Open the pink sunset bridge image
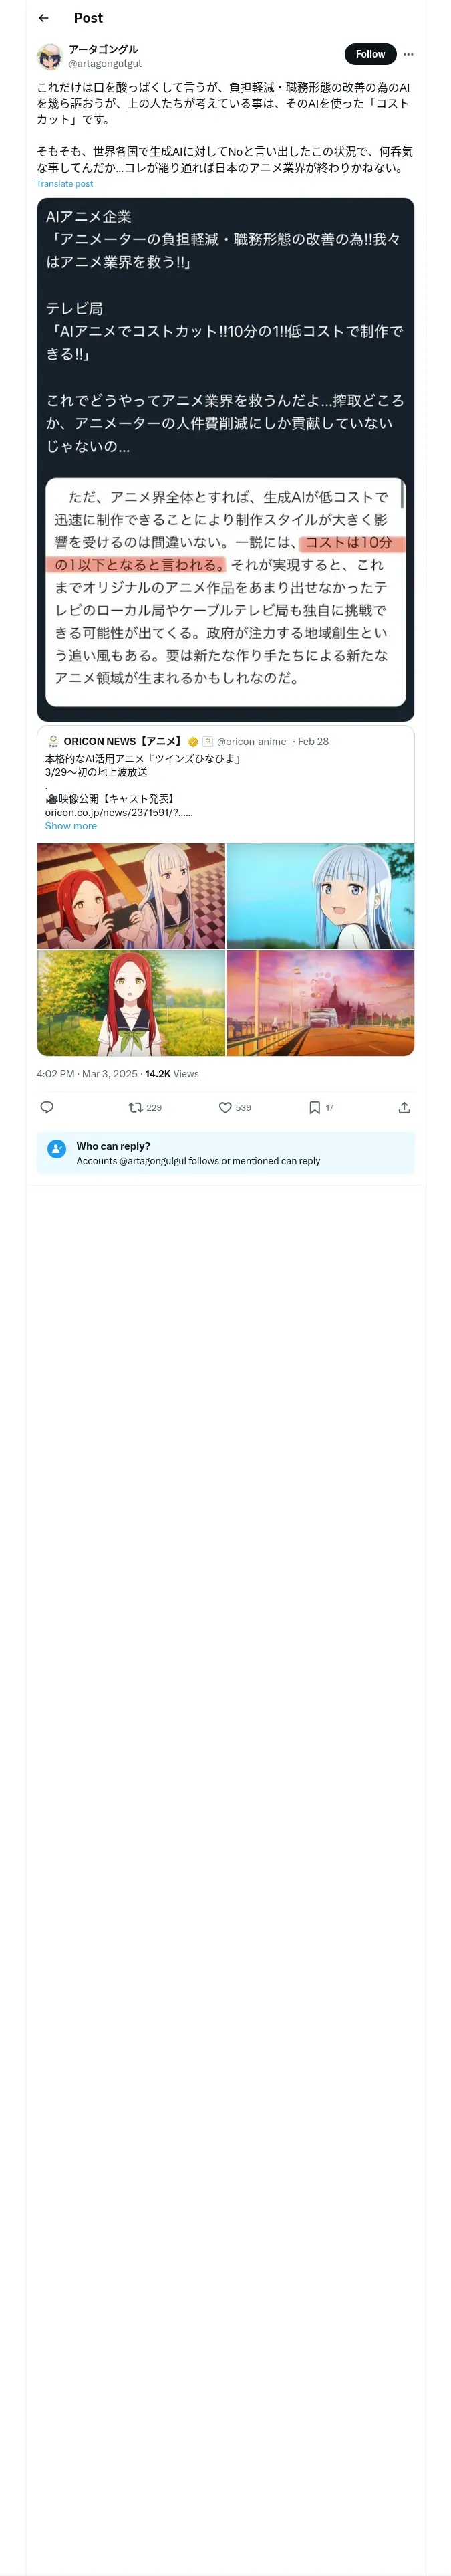Screen dimensions: 451x2576 (320, 1002)
